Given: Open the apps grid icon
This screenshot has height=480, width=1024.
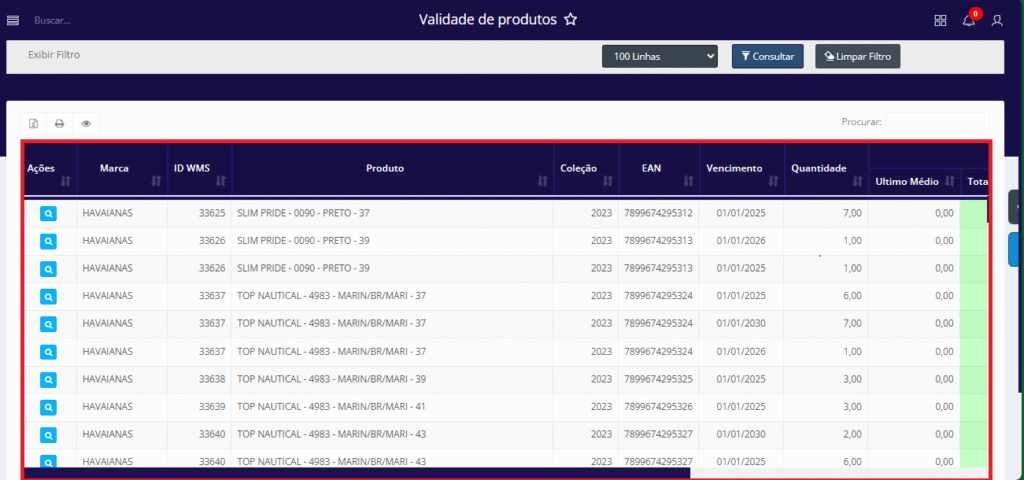Looking at the screenshot, I should click(940, 20).
